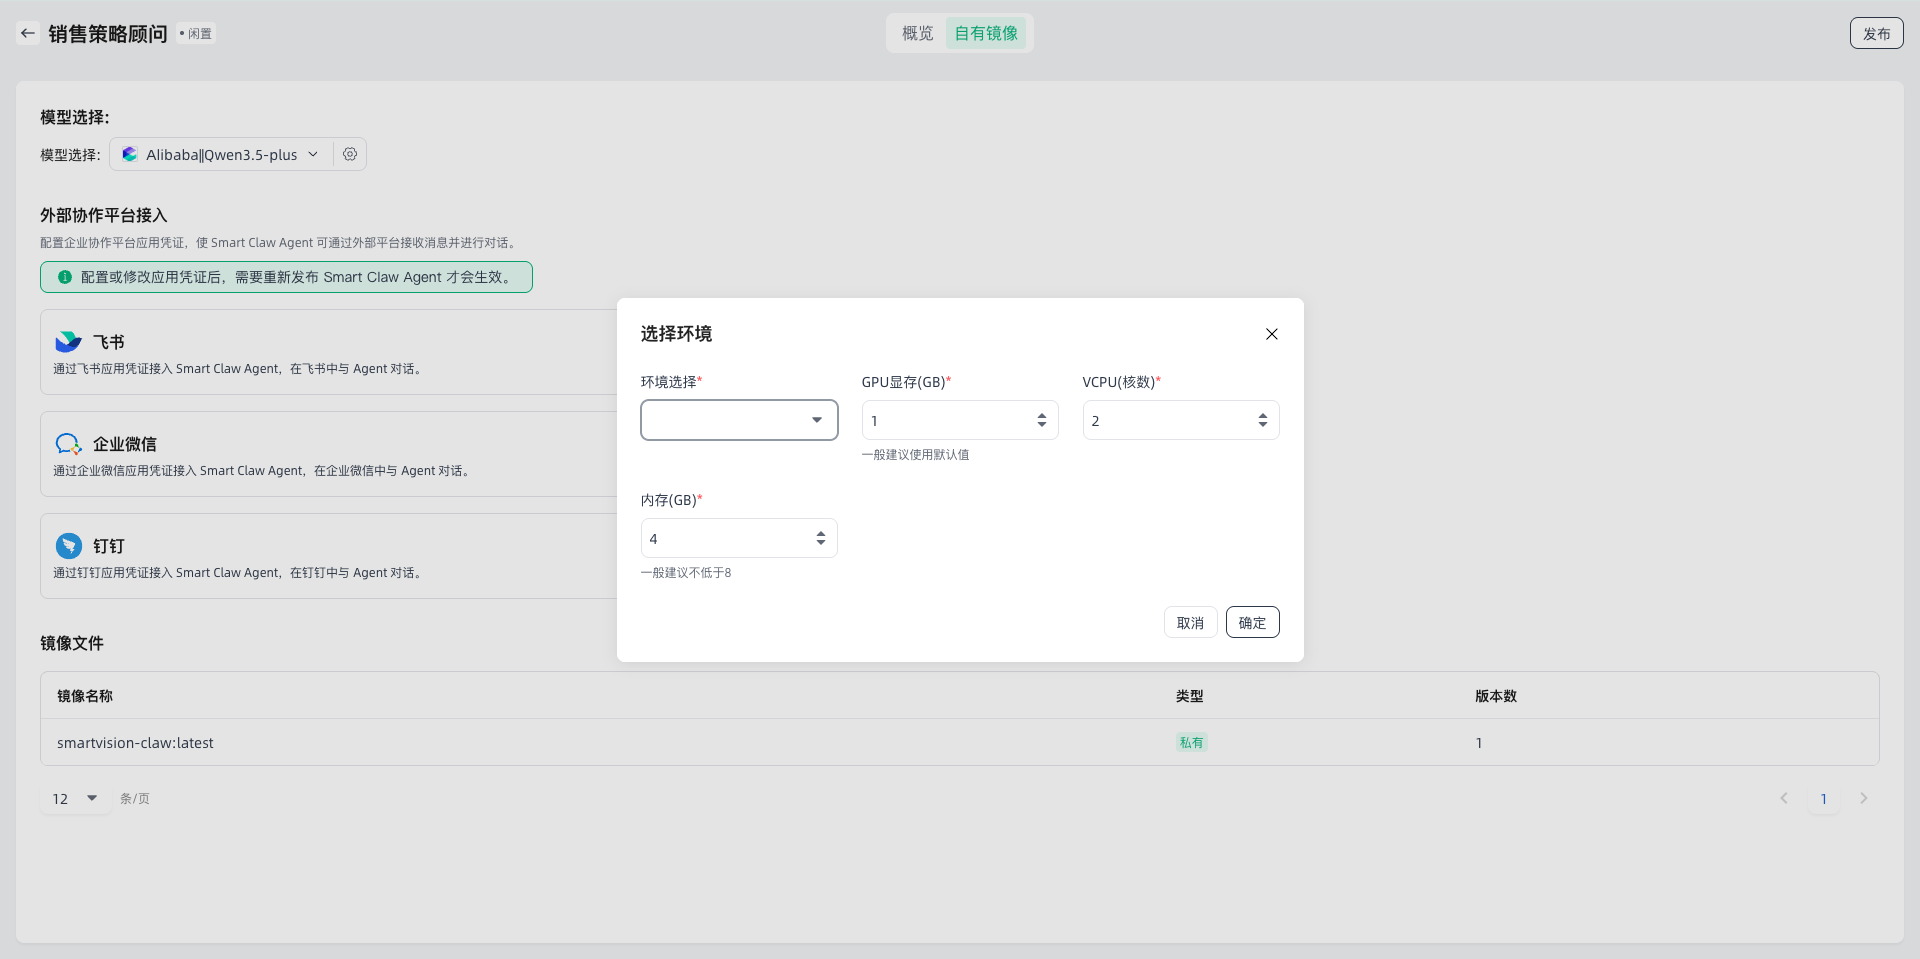
Task: Go to next page of image list
Action: pos(1863,798)
